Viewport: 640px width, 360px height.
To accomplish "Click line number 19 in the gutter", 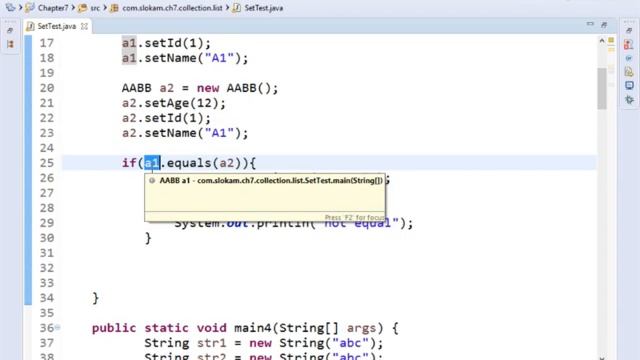I will click(47, 73).
